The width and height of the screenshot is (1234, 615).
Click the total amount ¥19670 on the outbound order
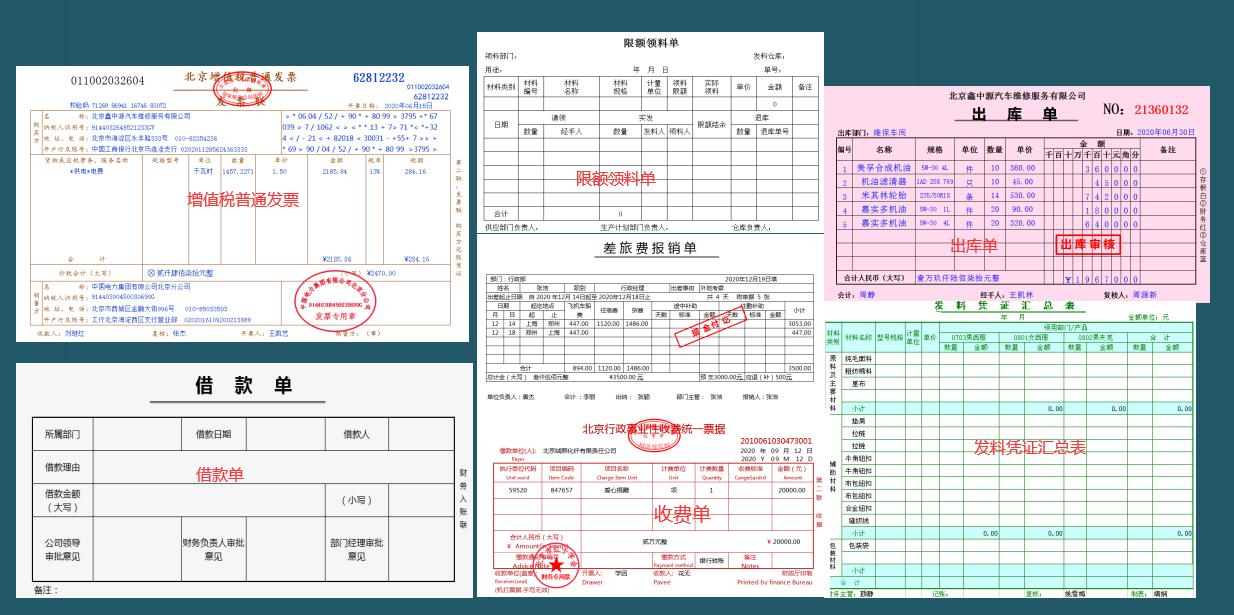tap(1102, 279)
